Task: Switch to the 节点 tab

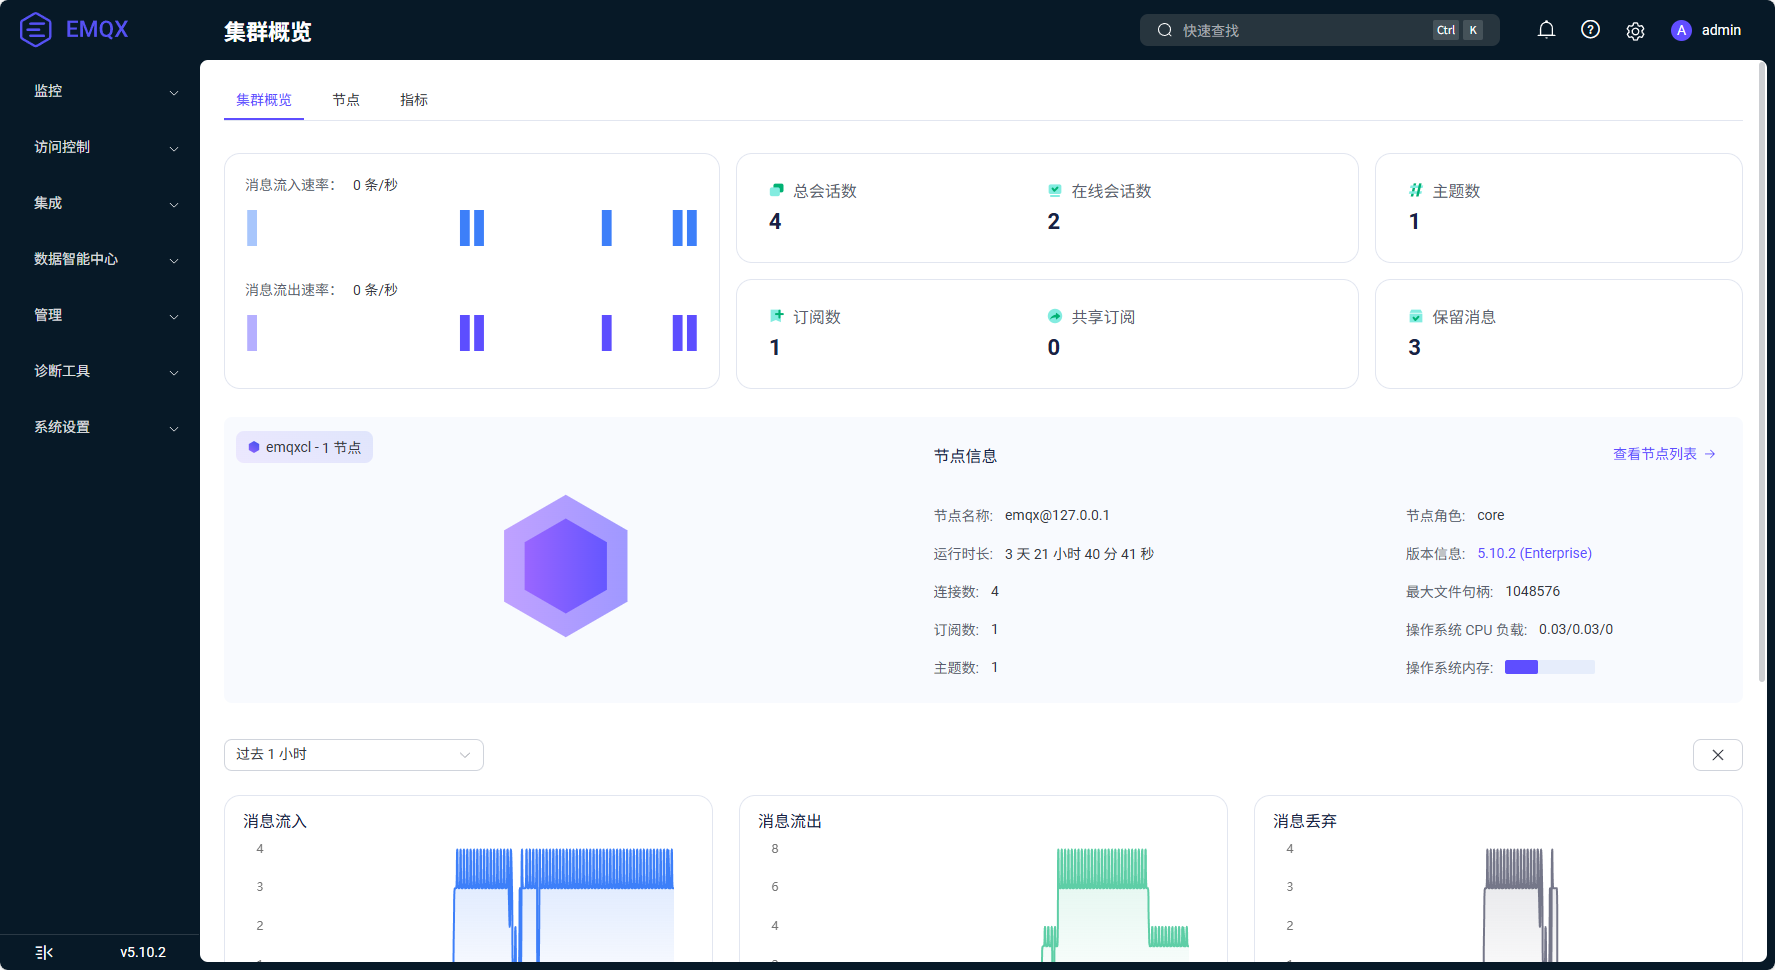Action: coord(346,100)
